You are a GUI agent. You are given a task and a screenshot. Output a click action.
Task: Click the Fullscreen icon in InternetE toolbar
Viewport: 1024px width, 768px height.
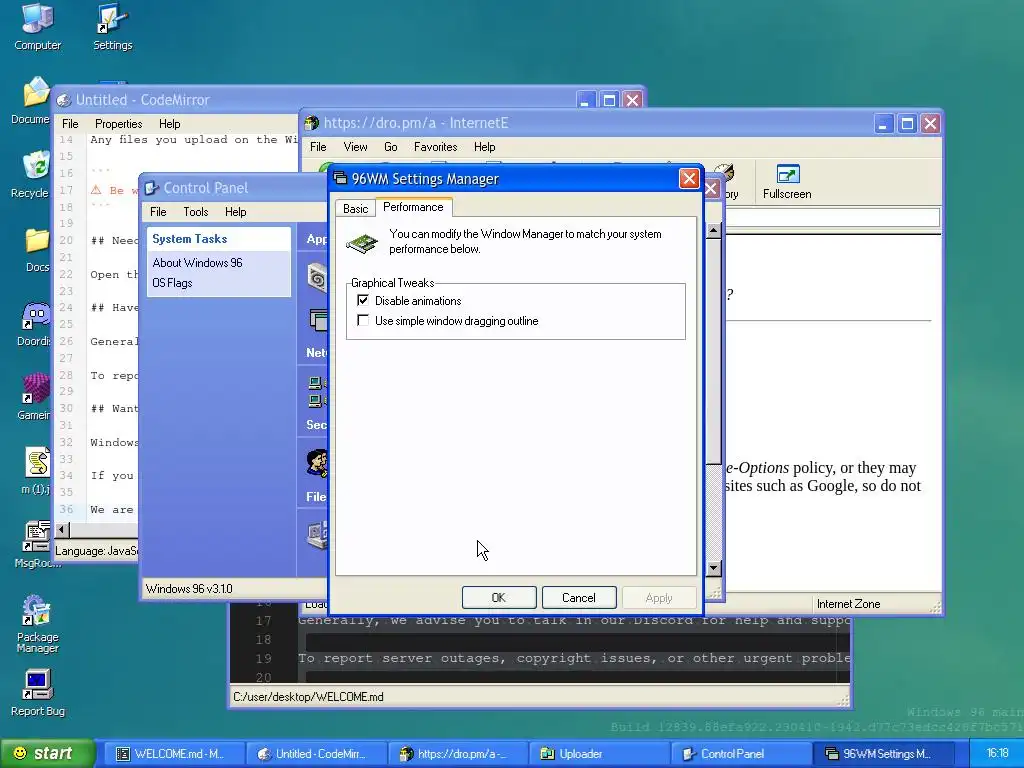[787, 182]
